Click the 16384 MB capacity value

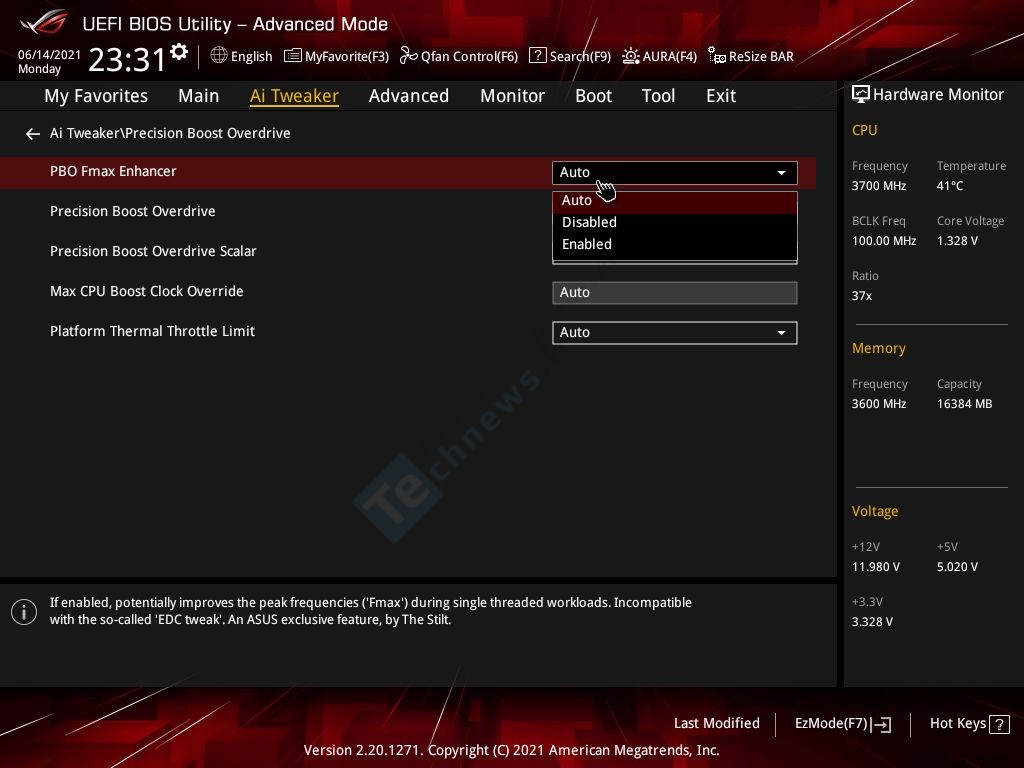964,404
